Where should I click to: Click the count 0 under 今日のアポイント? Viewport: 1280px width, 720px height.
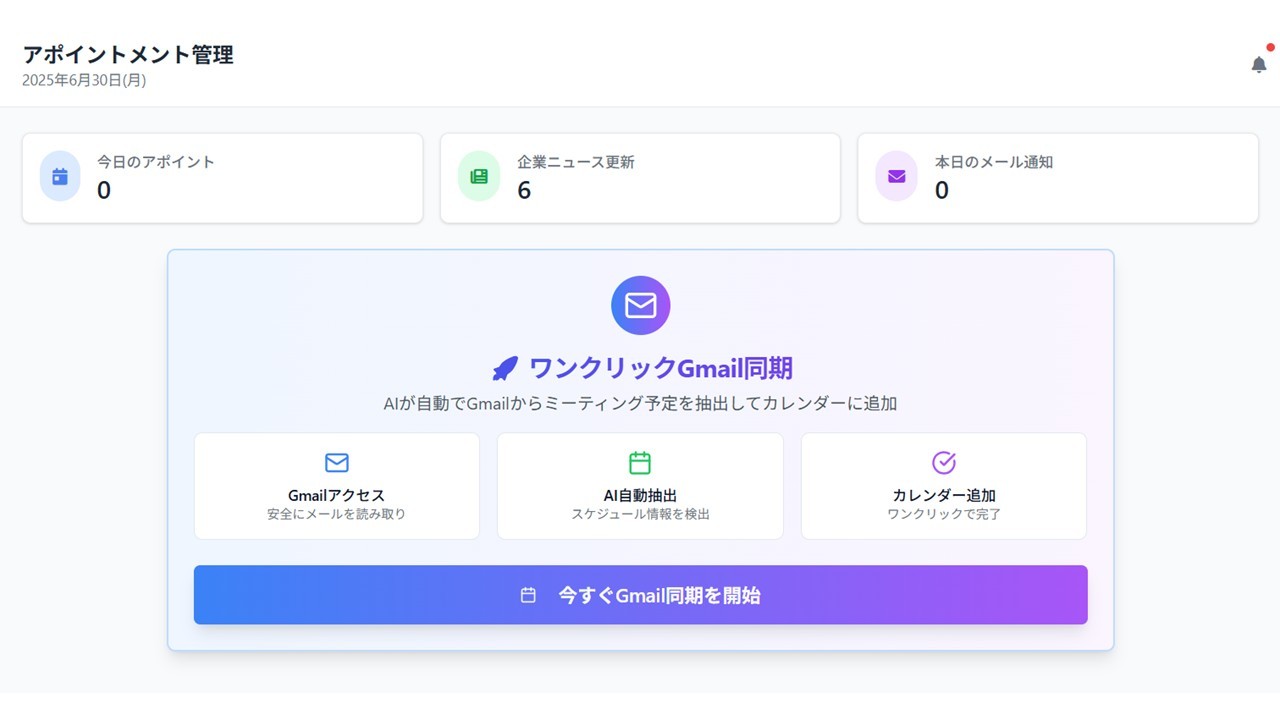coord(104,190)
